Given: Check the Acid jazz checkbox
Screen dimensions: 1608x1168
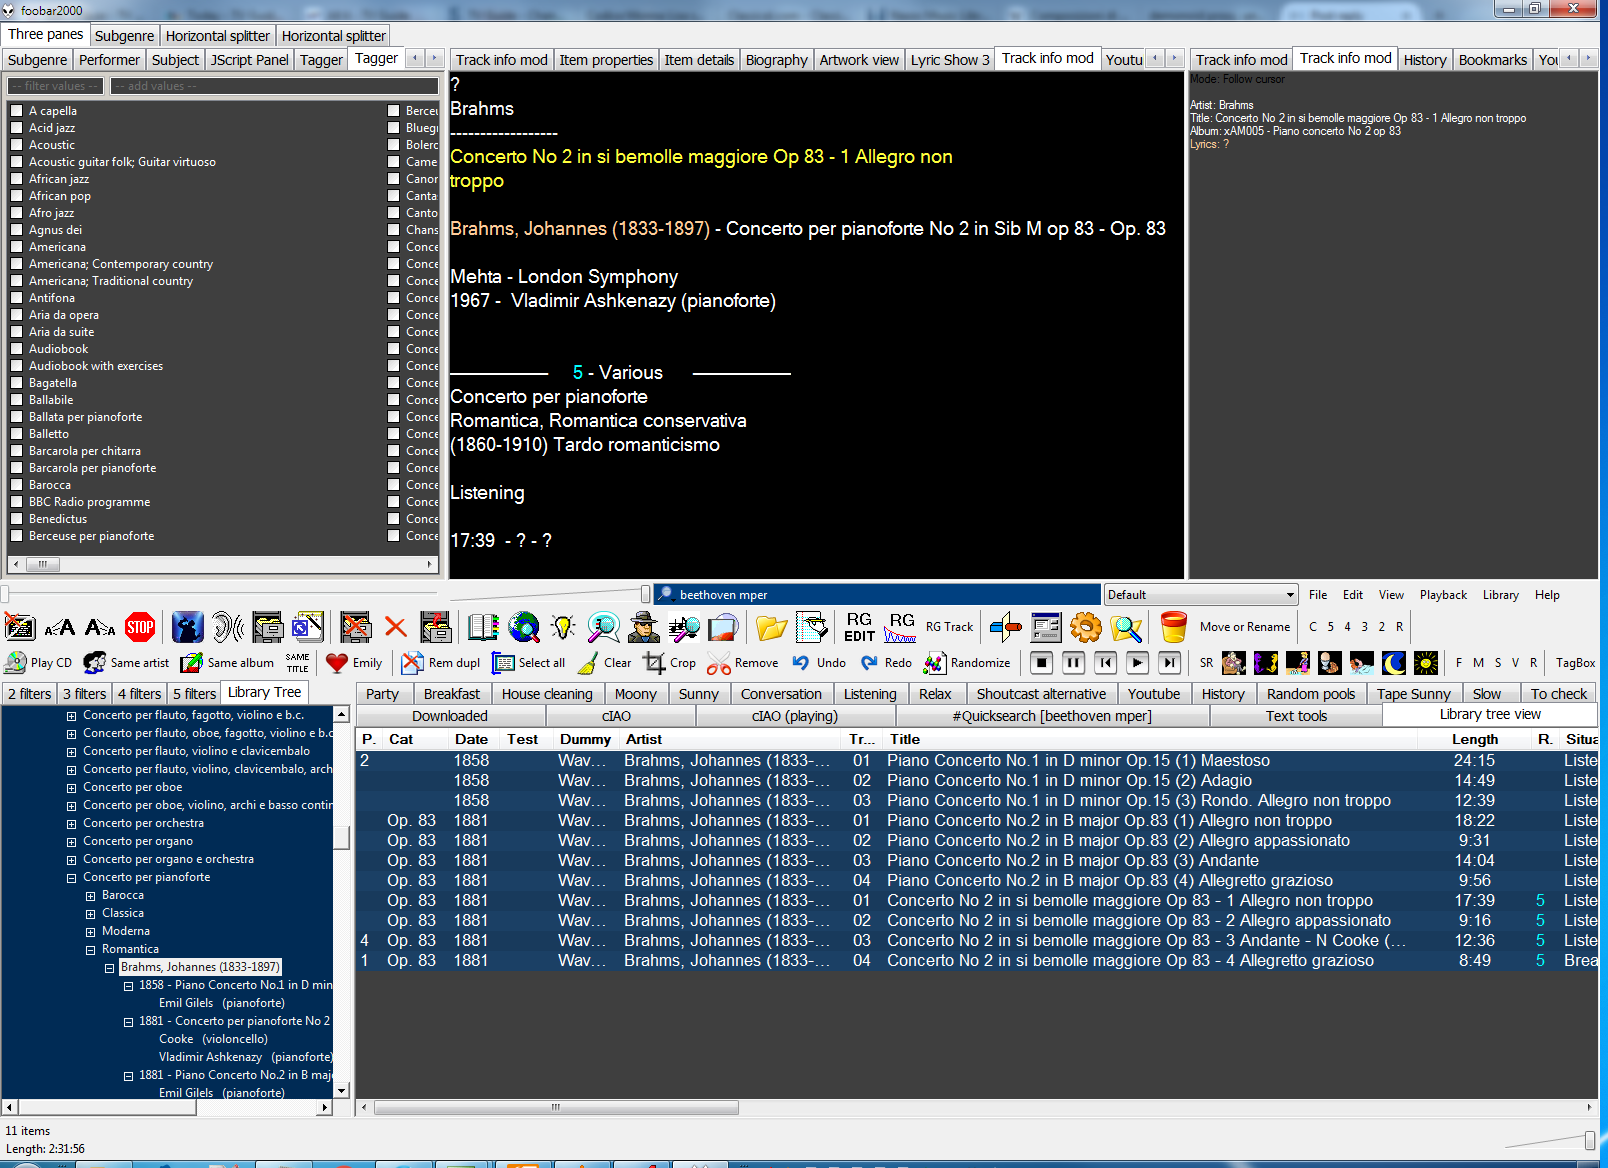Looking at the screenshot, I should [16, 128].
